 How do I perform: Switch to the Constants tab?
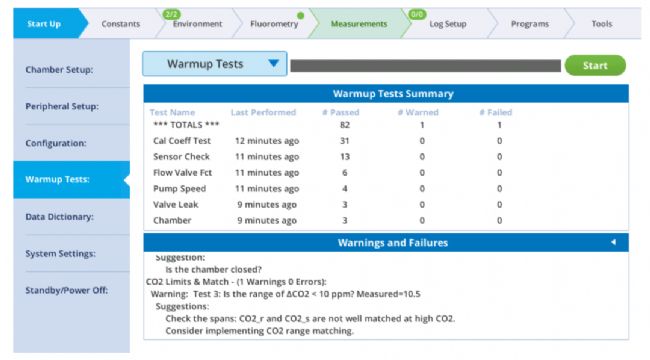pos(121,24)
